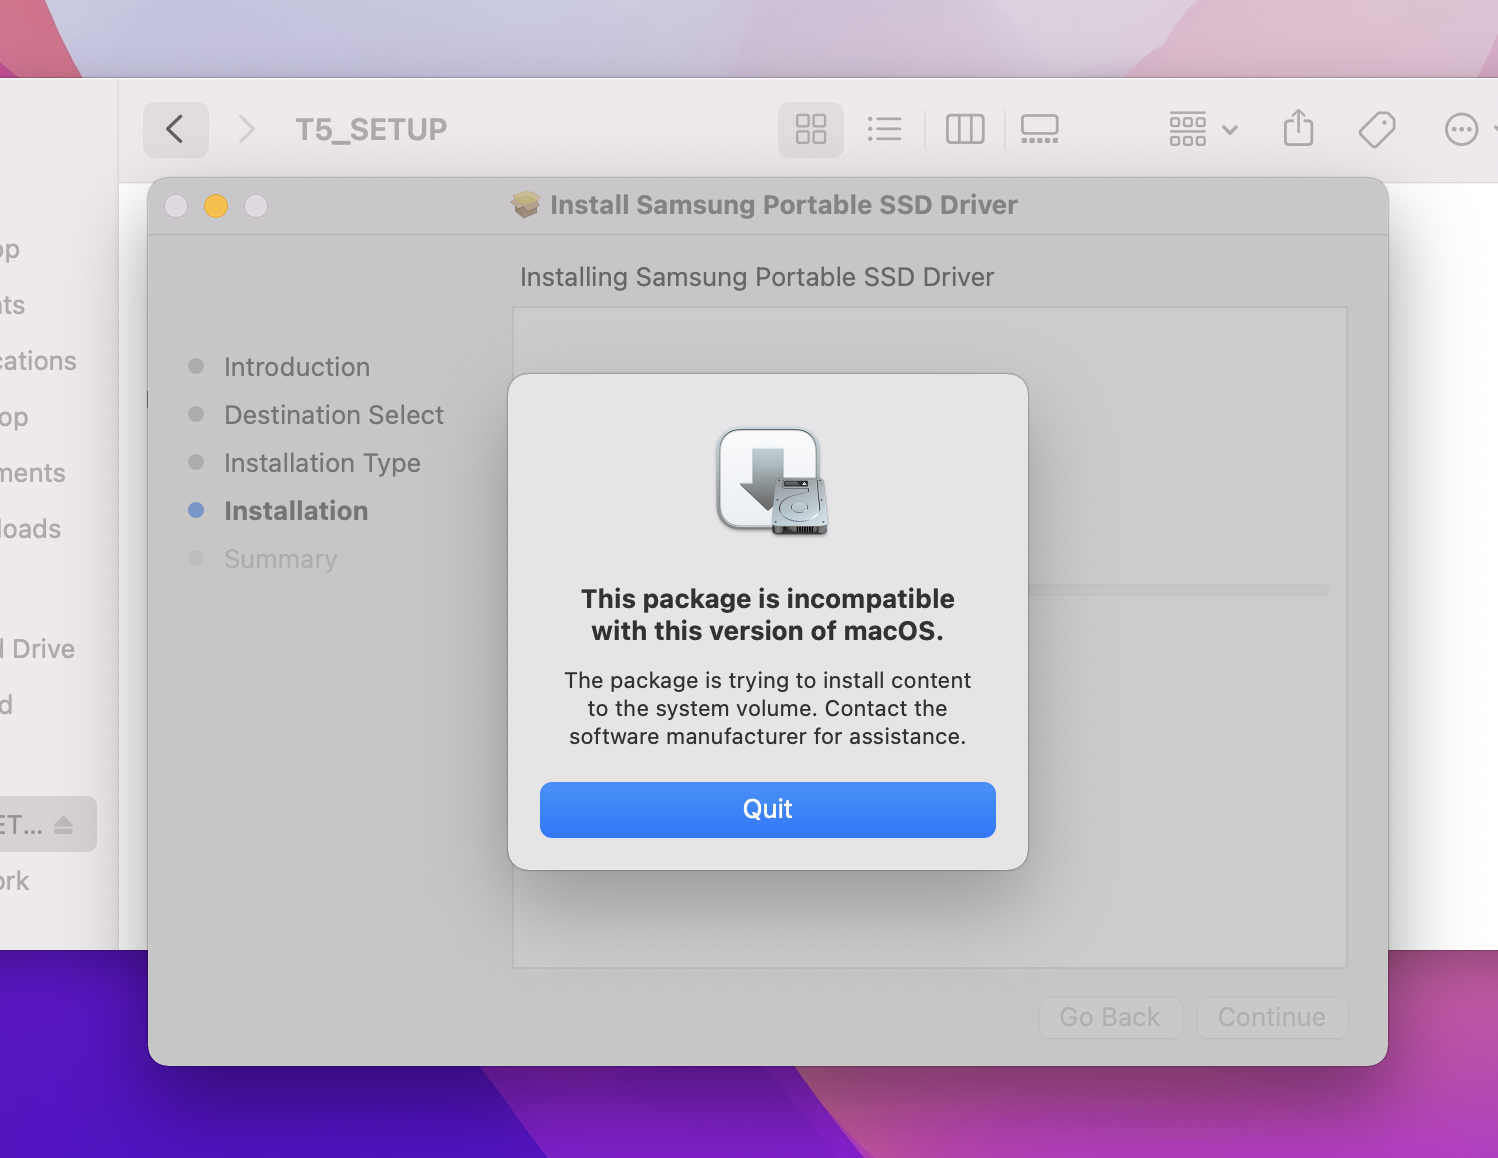Open the Finder more actions menu

click(1461, 129)
